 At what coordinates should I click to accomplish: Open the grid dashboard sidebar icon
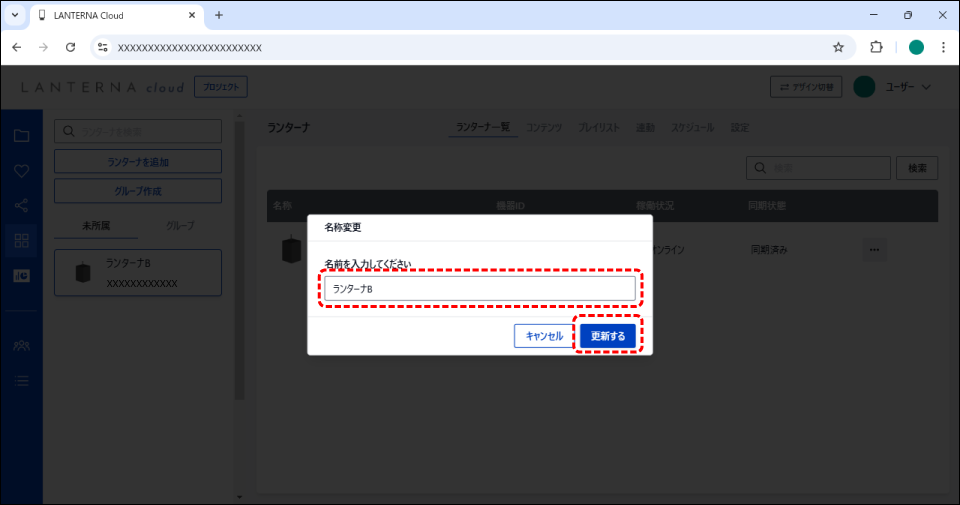(x=21, y=240)
